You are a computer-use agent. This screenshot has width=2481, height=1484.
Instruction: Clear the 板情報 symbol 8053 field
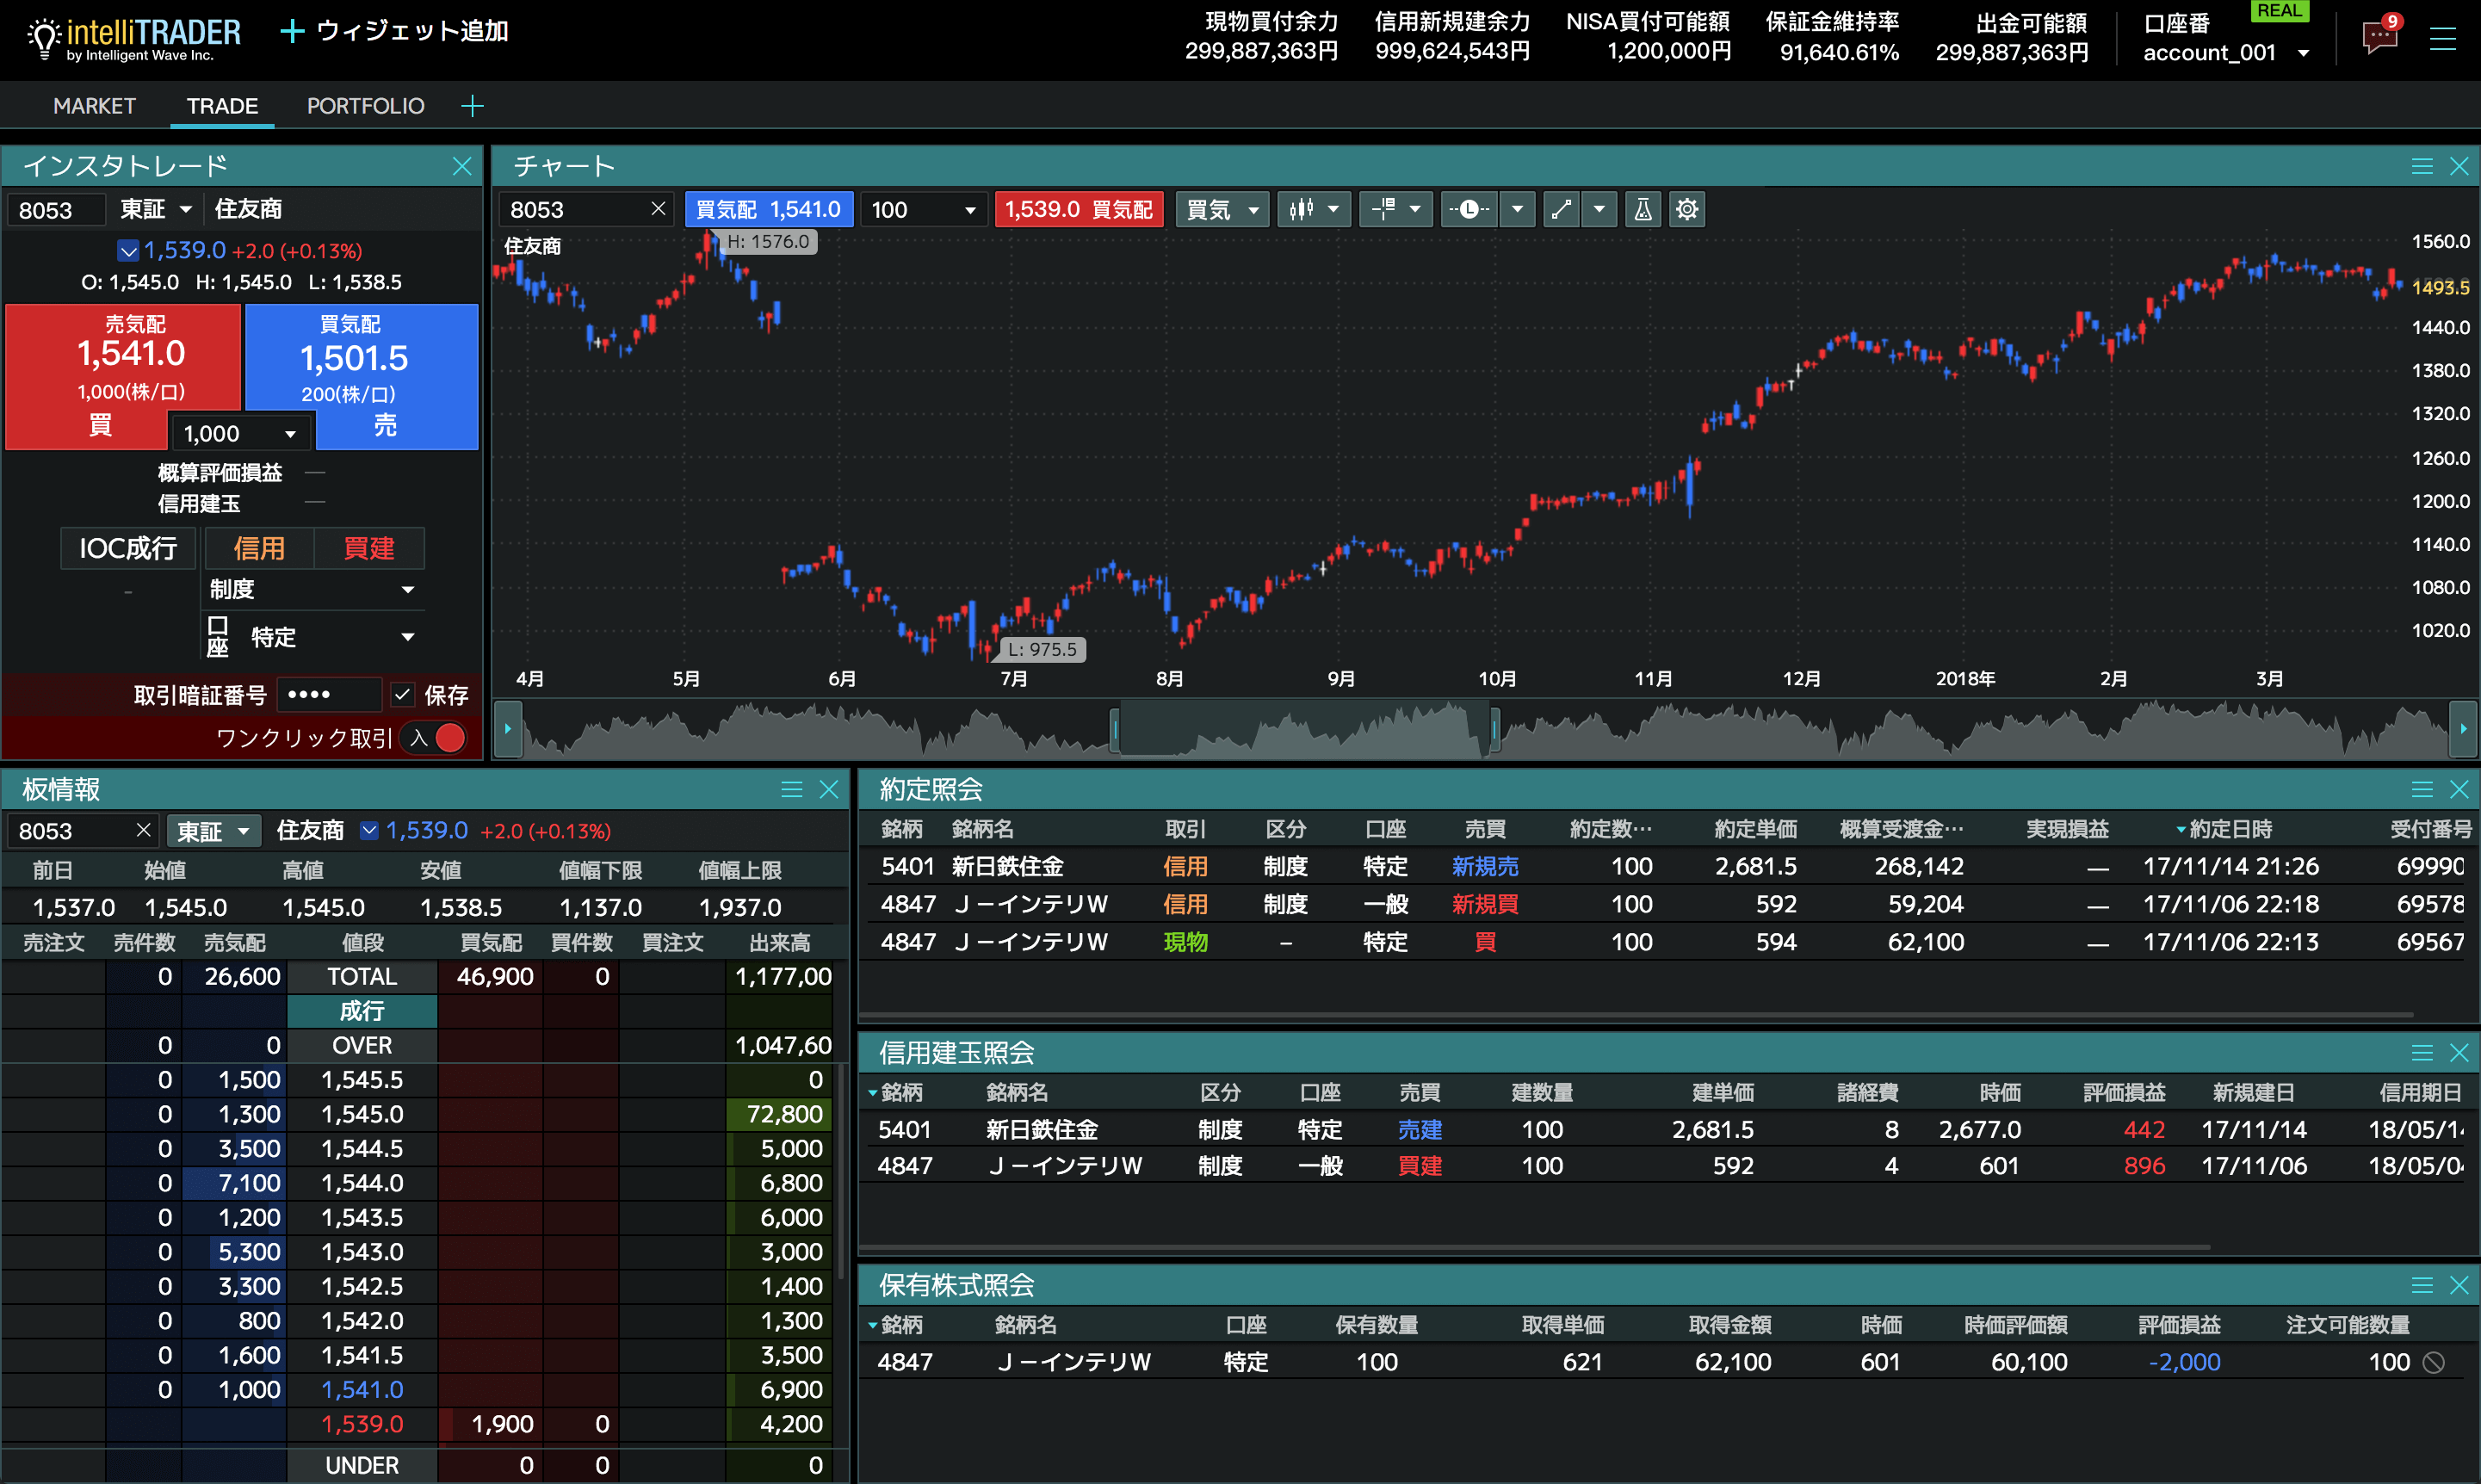click(143, 830)
